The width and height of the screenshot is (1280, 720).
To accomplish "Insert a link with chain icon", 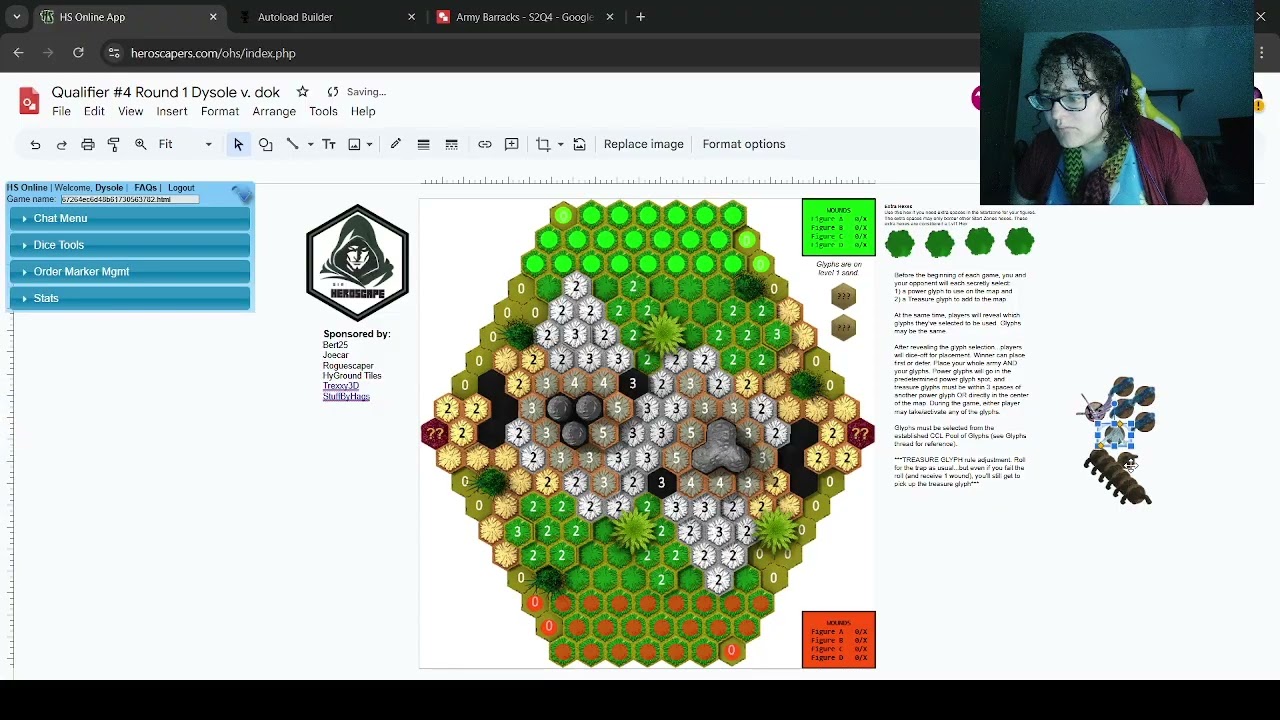I will point(485,144).
